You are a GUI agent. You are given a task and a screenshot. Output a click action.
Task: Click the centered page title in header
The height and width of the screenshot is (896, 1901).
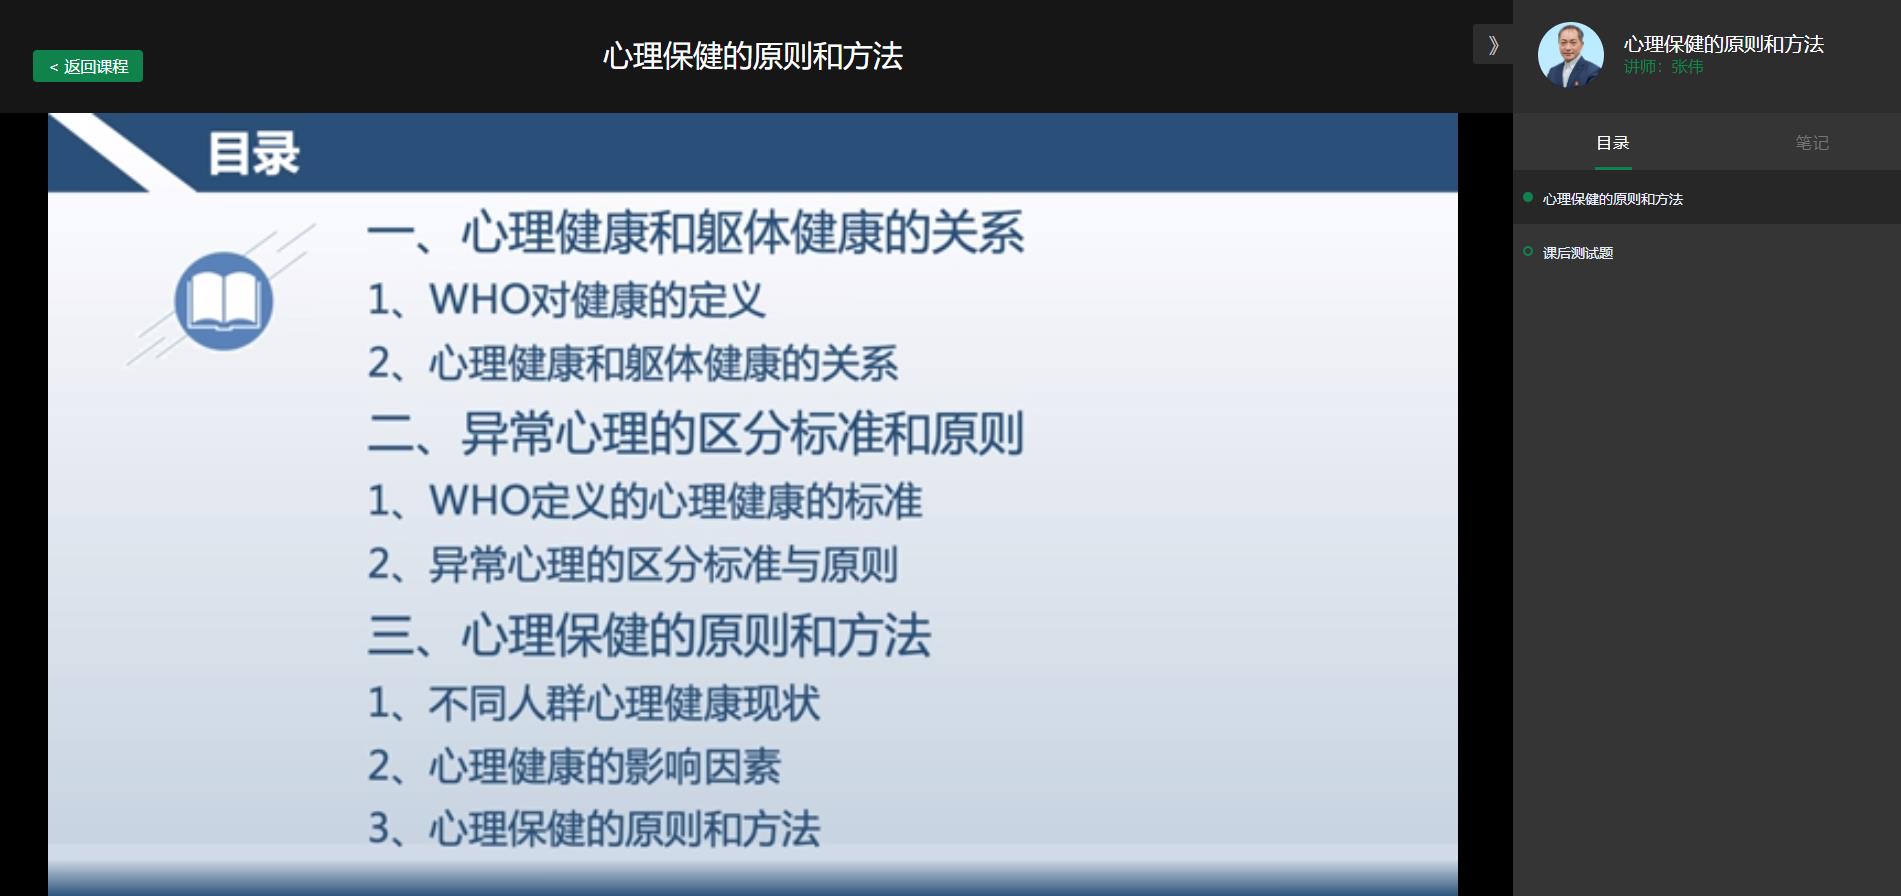point(752,56)
